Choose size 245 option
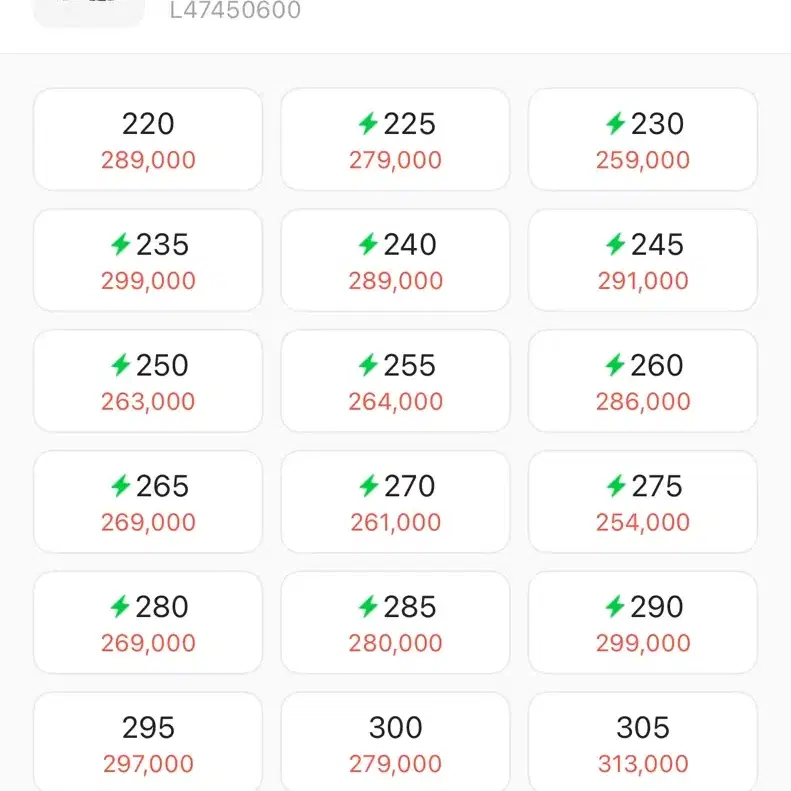 (643, 261)
